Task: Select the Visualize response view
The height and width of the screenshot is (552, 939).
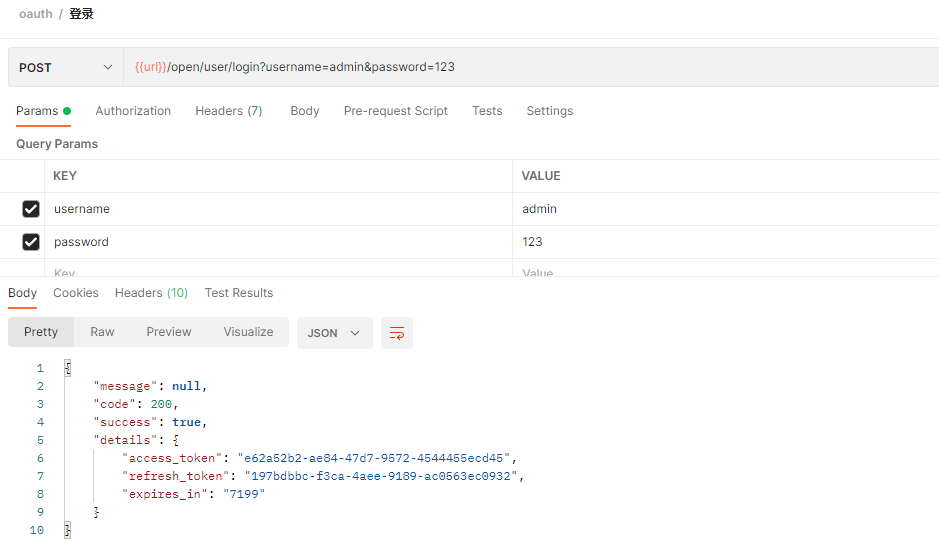Action: point(248,332)
